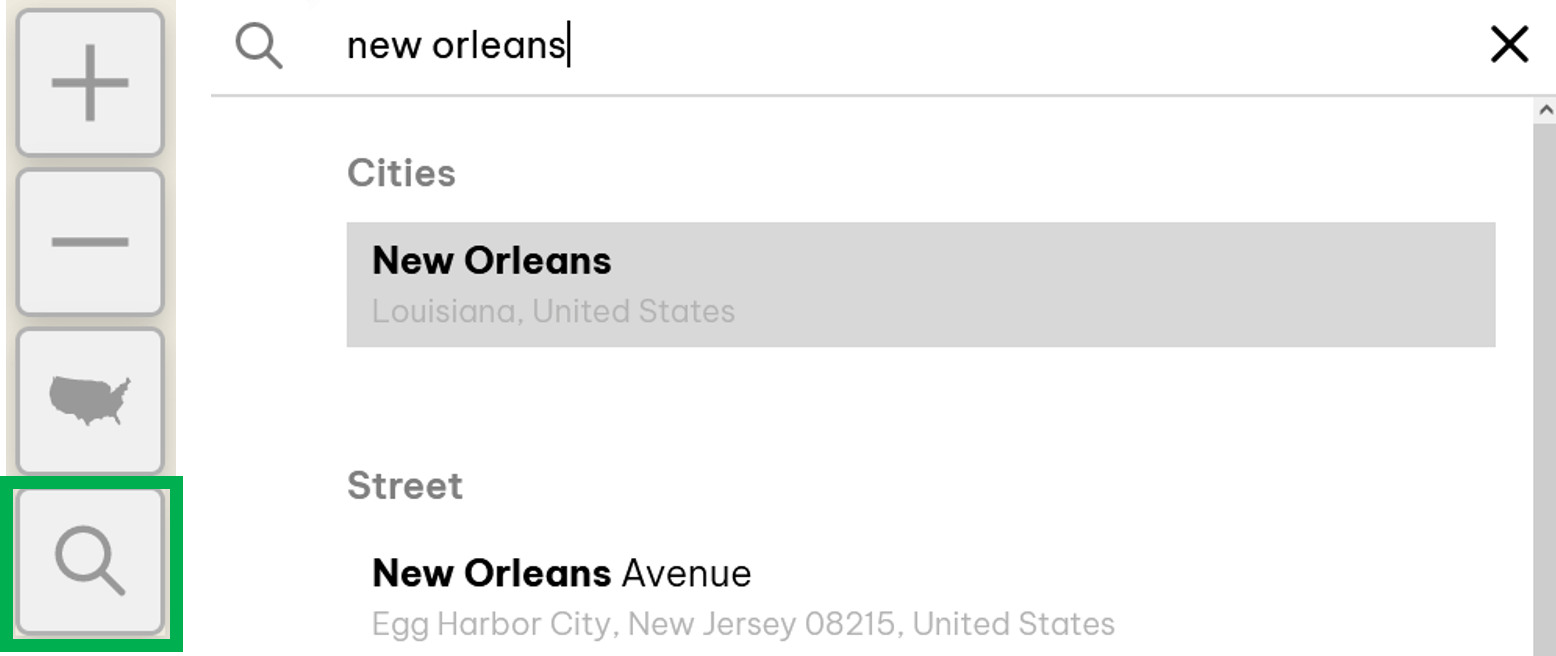This screenshot has height=656, width=1556.
Task: Click the results list scrollbar track
Action: tap(1545, 400)
